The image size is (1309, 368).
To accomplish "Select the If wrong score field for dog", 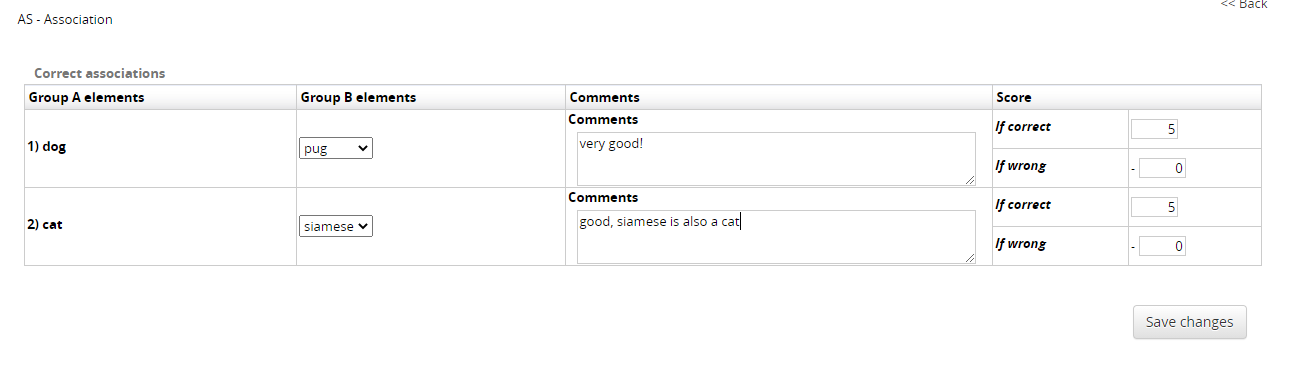I will [x=1162, y=168].
